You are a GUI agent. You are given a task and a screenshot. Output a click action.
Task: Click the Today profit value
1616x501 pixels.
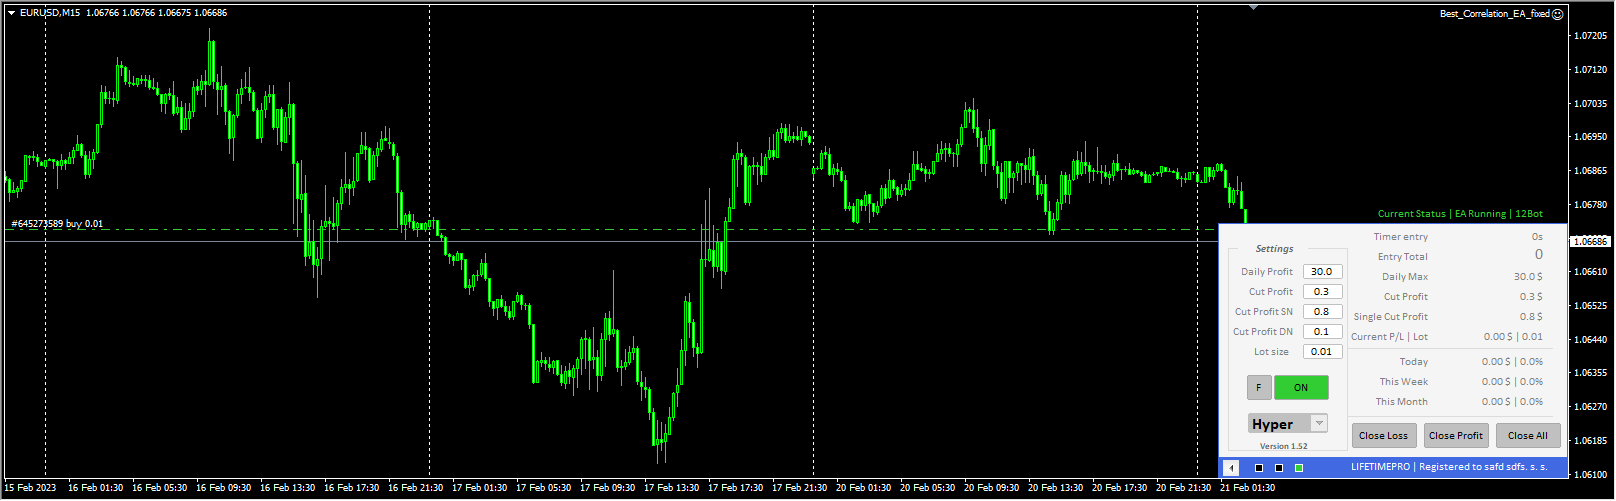[x=1513, y=362]
